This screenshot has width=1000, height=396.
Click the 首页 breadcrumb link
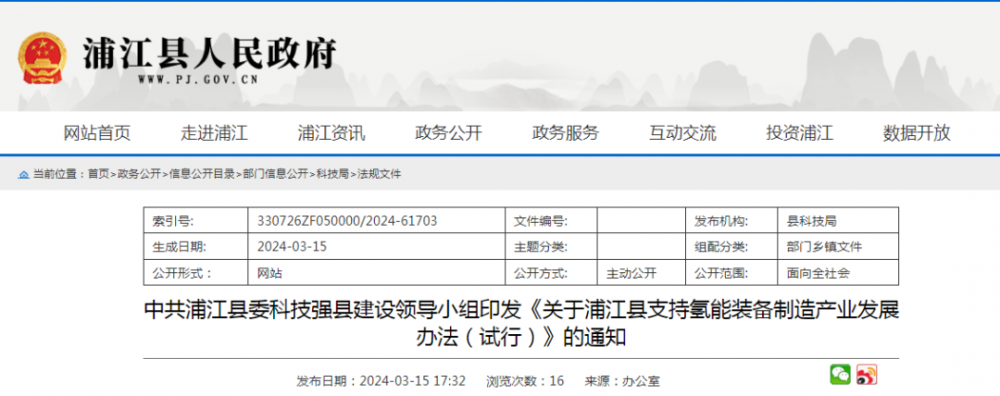point(99,174)
